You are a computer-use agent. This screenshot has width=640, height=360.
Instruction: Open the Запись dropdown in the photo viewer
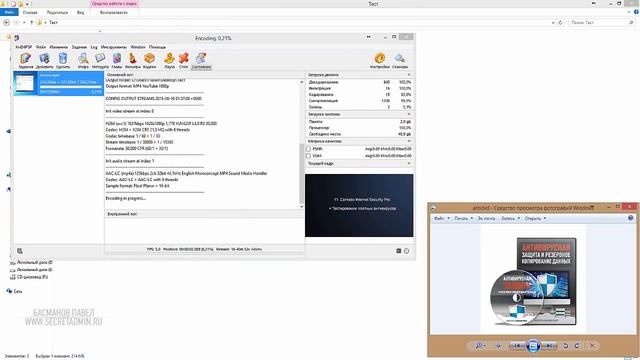[511, 218]
